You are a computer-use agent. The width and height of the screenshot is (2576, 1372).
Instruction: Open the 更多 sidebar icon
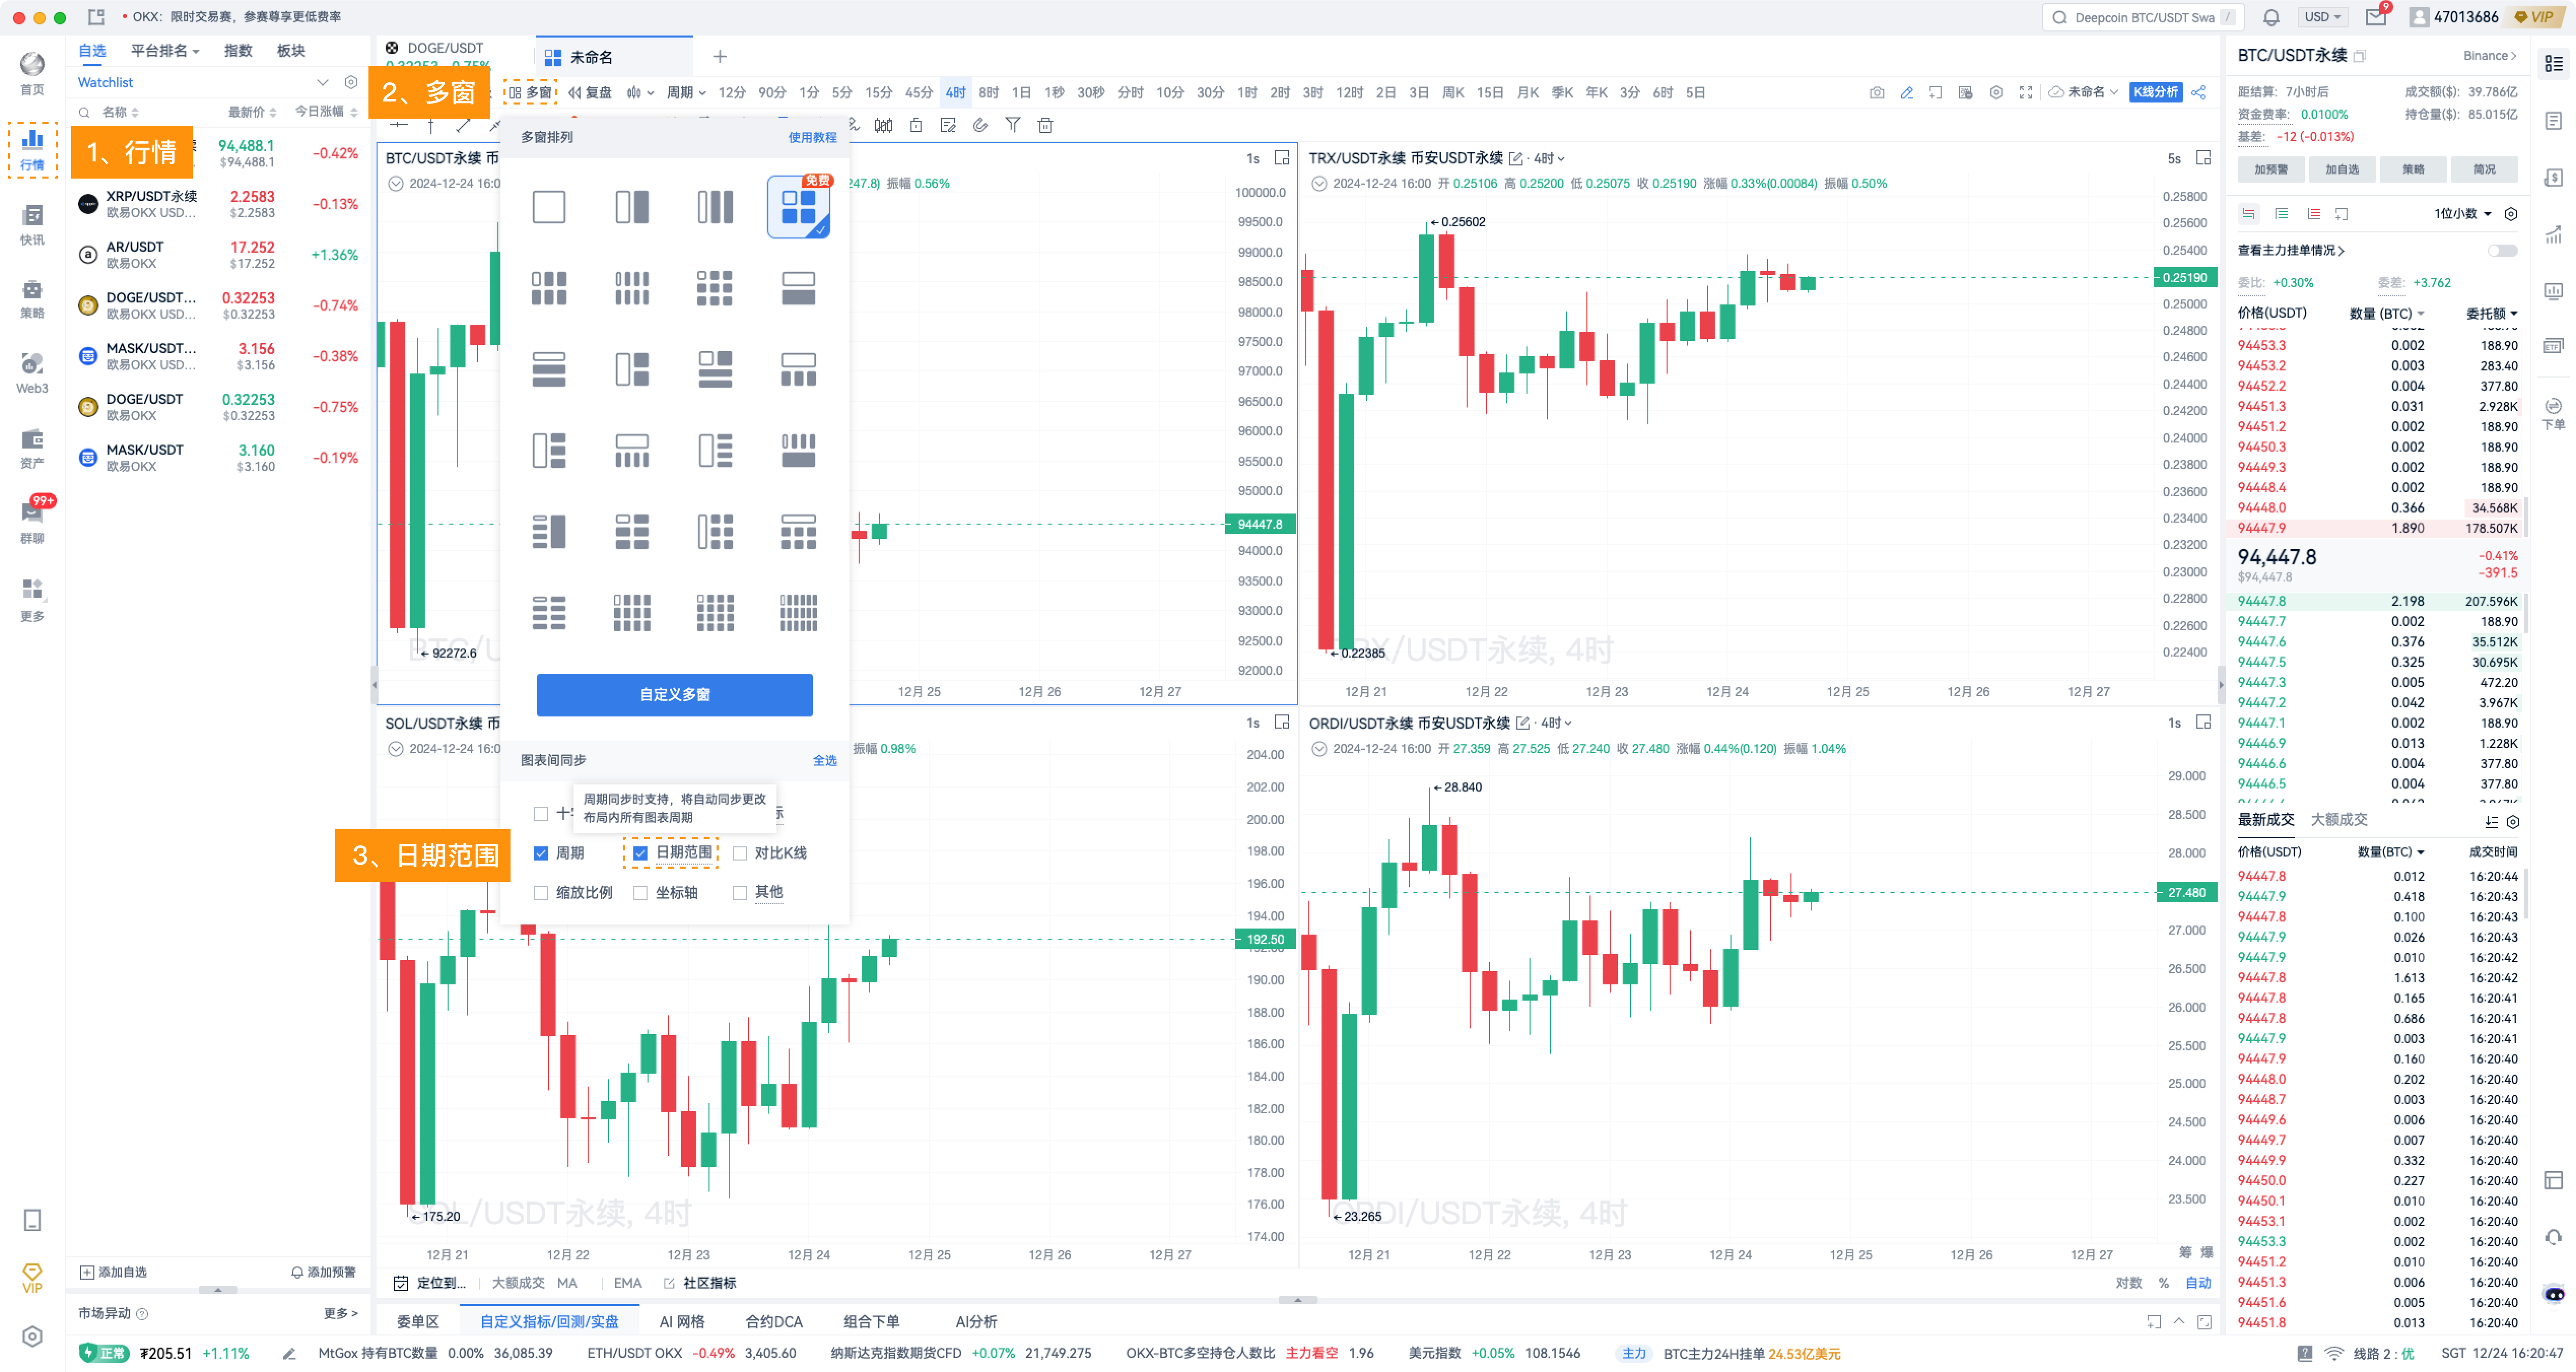click(x=32, y=599)
